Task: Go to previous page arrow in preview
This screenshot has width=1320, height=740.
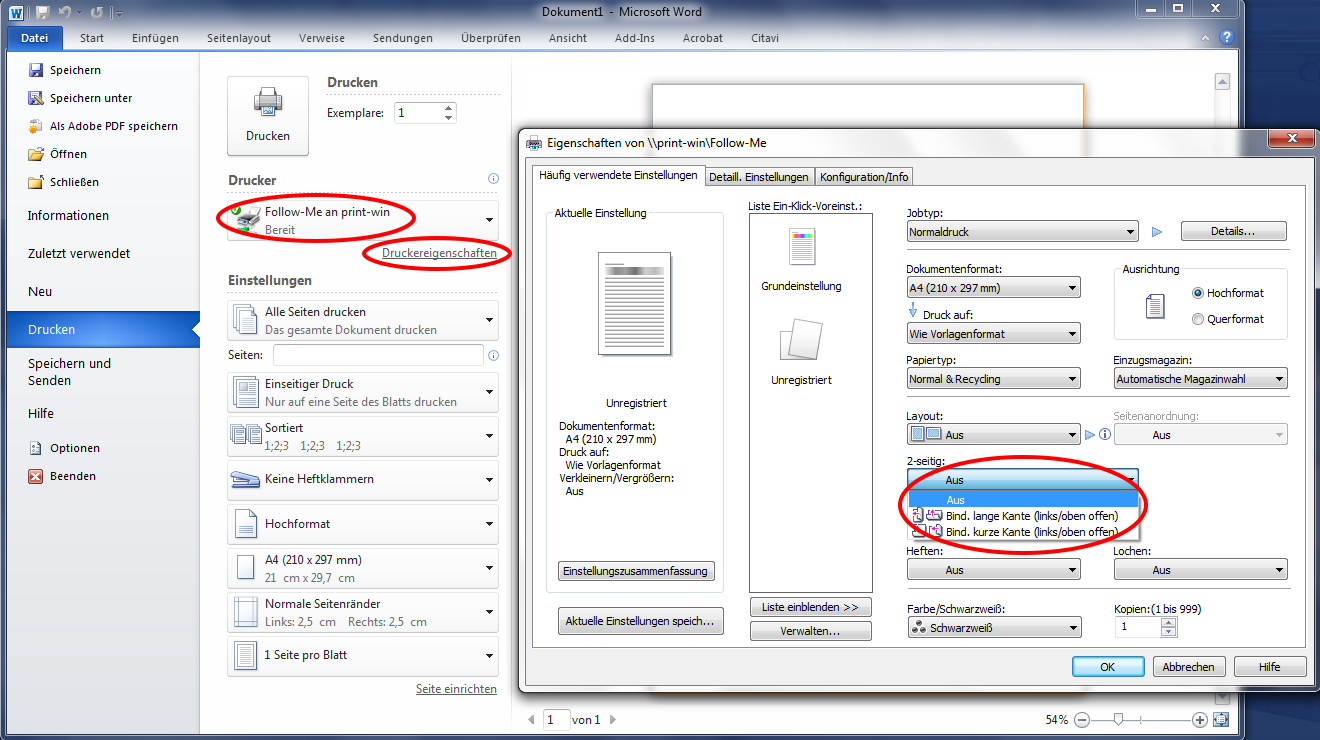Action: point(531,719)
